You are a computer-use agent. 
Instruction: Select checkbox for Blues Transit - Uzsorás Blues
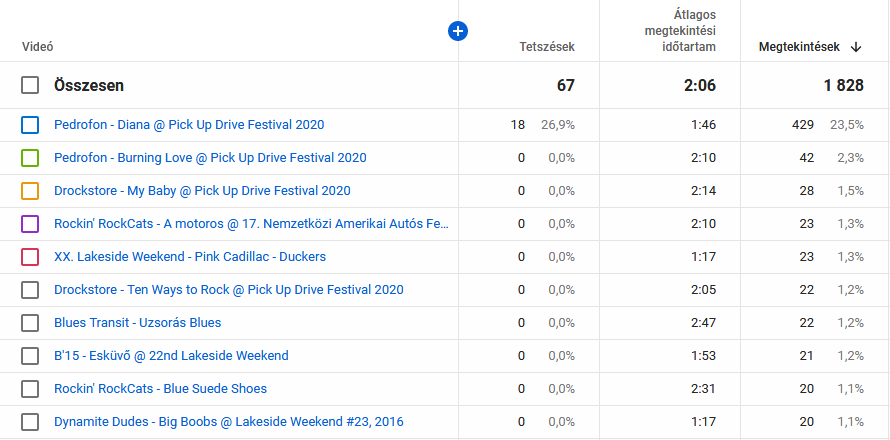30,323
